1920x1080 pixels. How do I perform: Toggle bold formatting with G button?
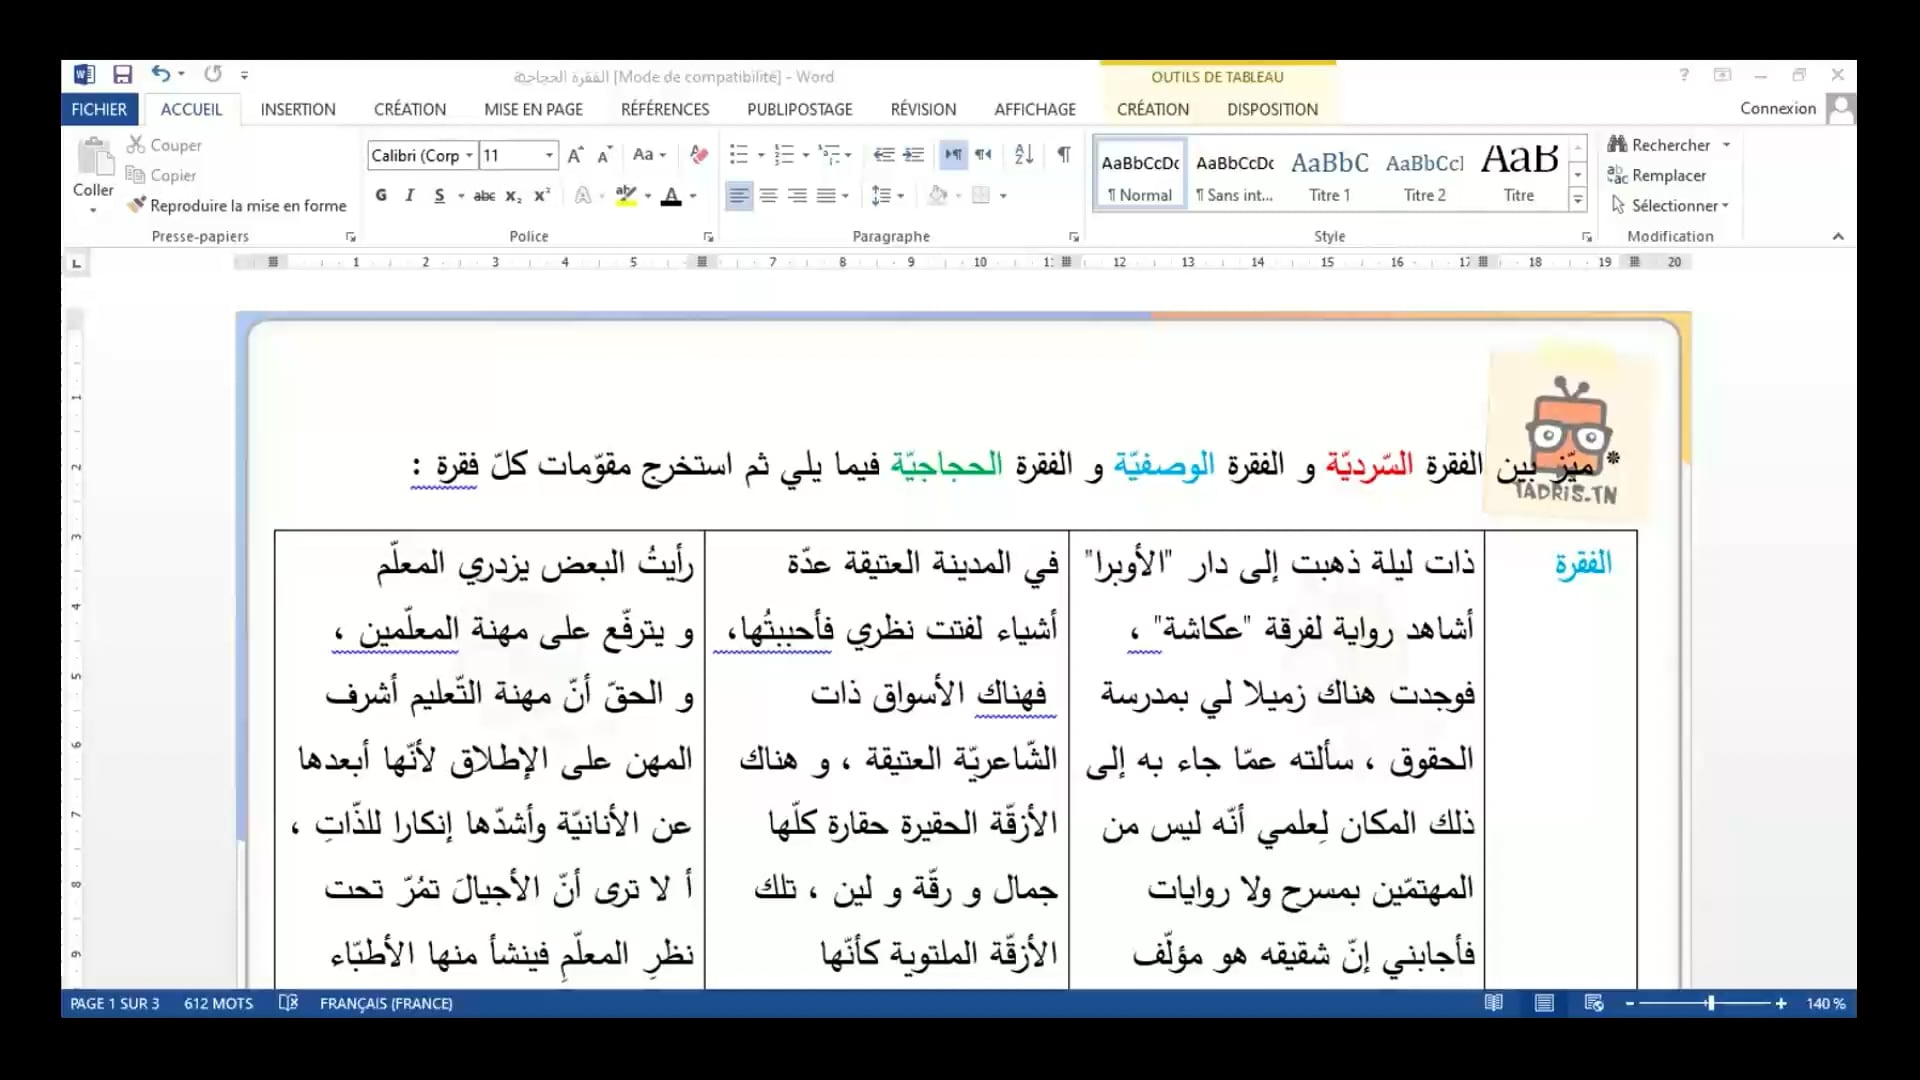pyautogui.click(x=381, y=196)
